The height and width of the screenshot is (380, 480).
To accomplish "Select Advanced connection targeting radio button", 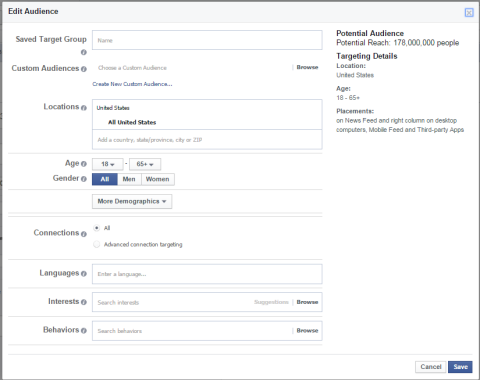I will 97,244.
